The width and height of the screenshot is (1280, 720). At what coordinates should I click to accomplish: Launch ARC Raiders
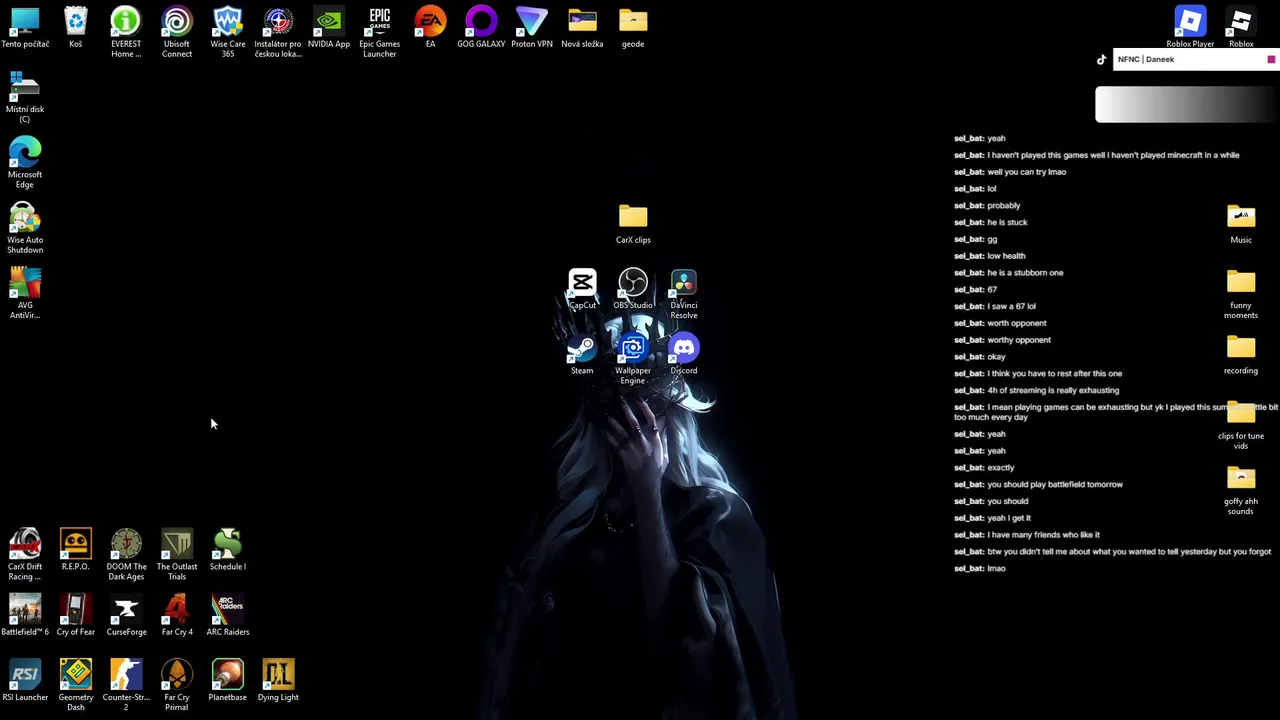pyautogui.click(x=228, y=616)
